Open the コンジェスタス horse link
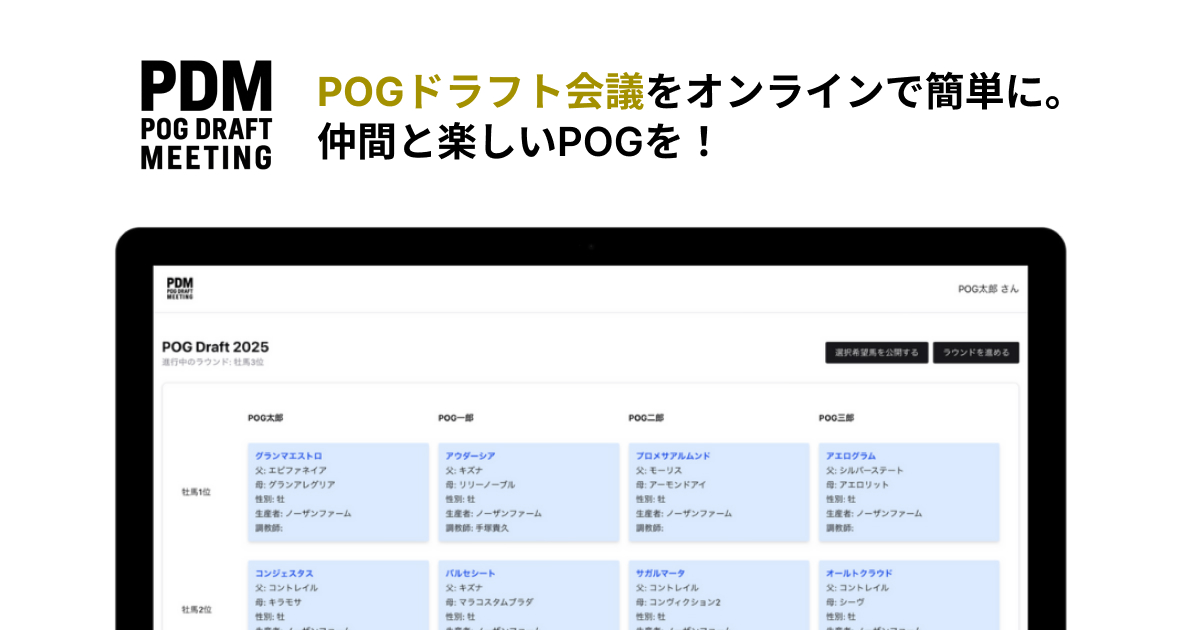 (286, 572)
